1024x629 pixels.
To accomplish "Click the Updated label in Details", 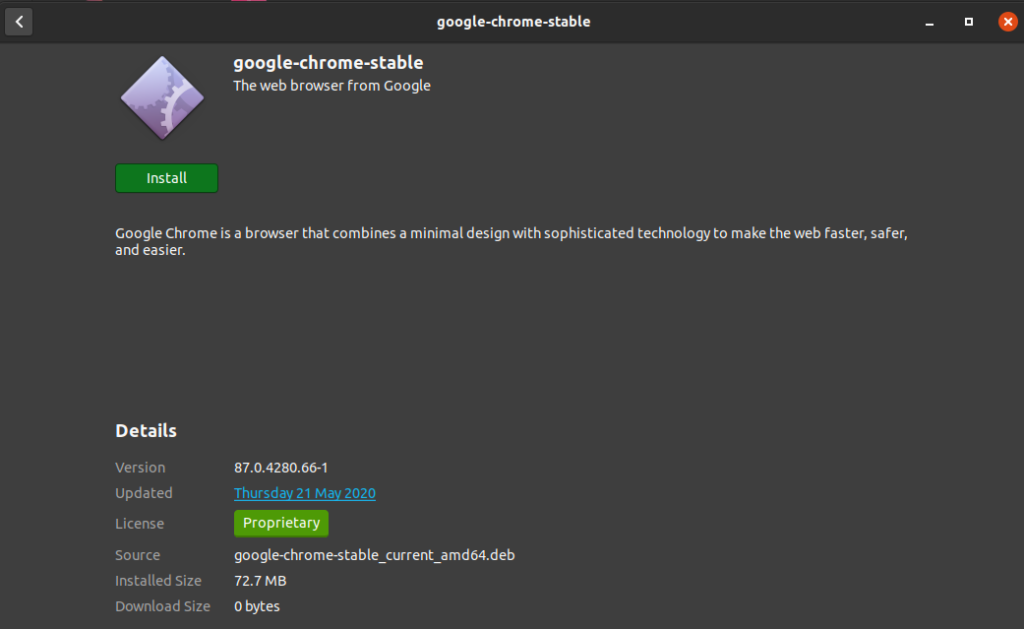I will 144,493.
